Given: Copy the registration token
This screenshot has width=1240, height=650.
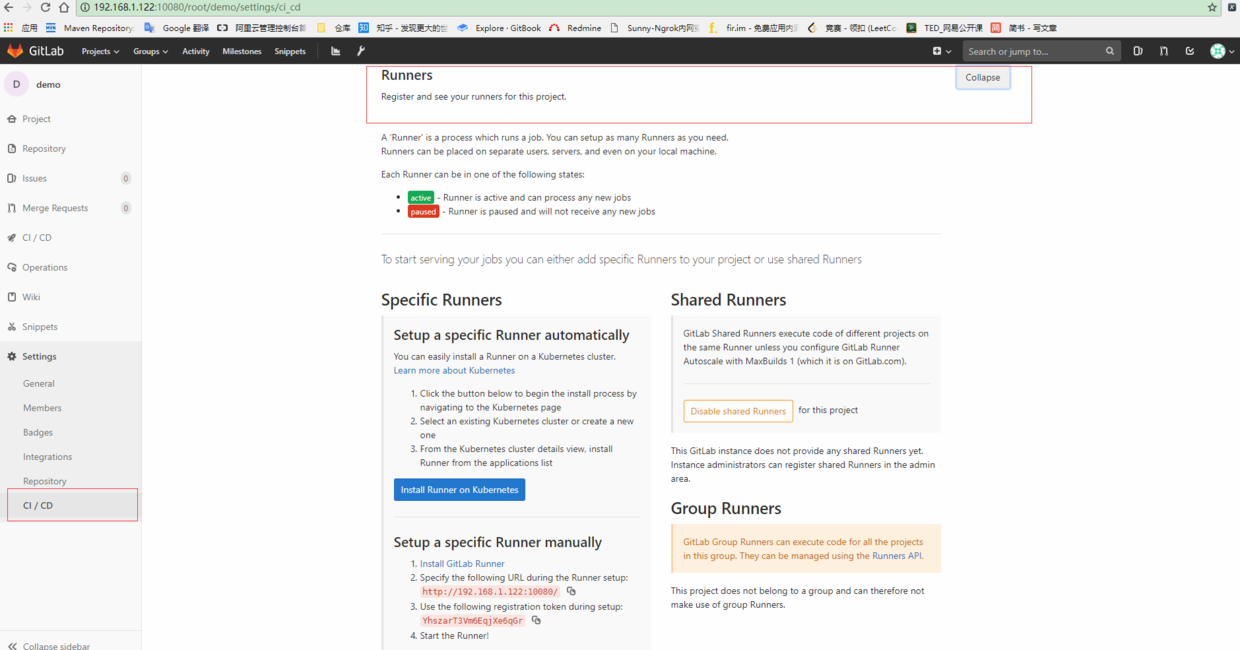Looking at the screenshot, I should [x=536, y=620].
